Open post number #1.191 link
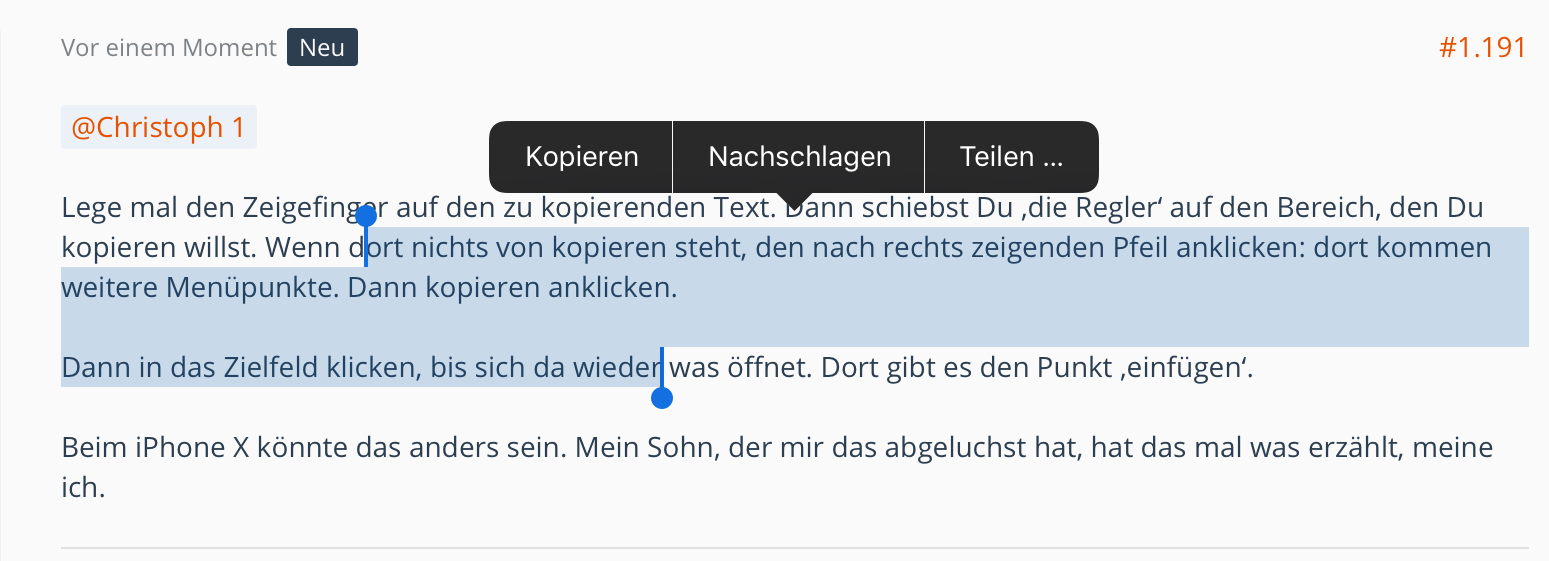1549x561 pixels. point(1482,48)
